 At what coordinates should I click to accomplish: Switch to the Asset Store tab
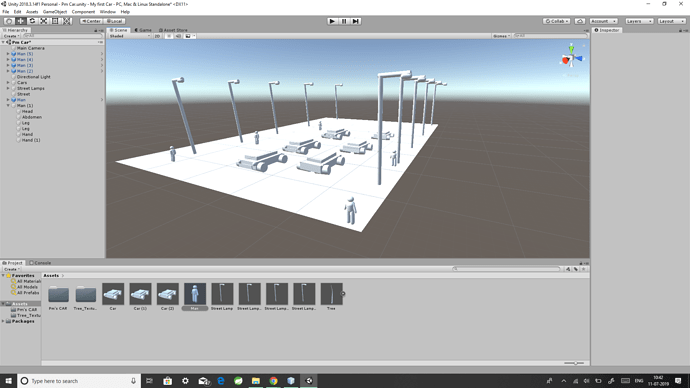(173, 30)
